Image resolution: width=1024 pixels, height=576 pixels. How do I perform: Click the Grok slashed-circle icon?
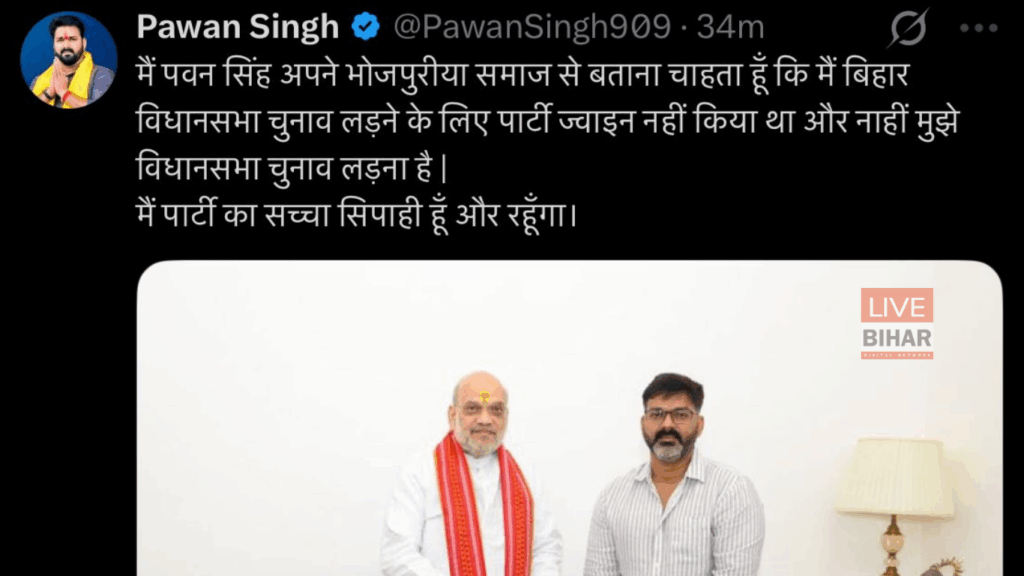[x=908, y=28]
